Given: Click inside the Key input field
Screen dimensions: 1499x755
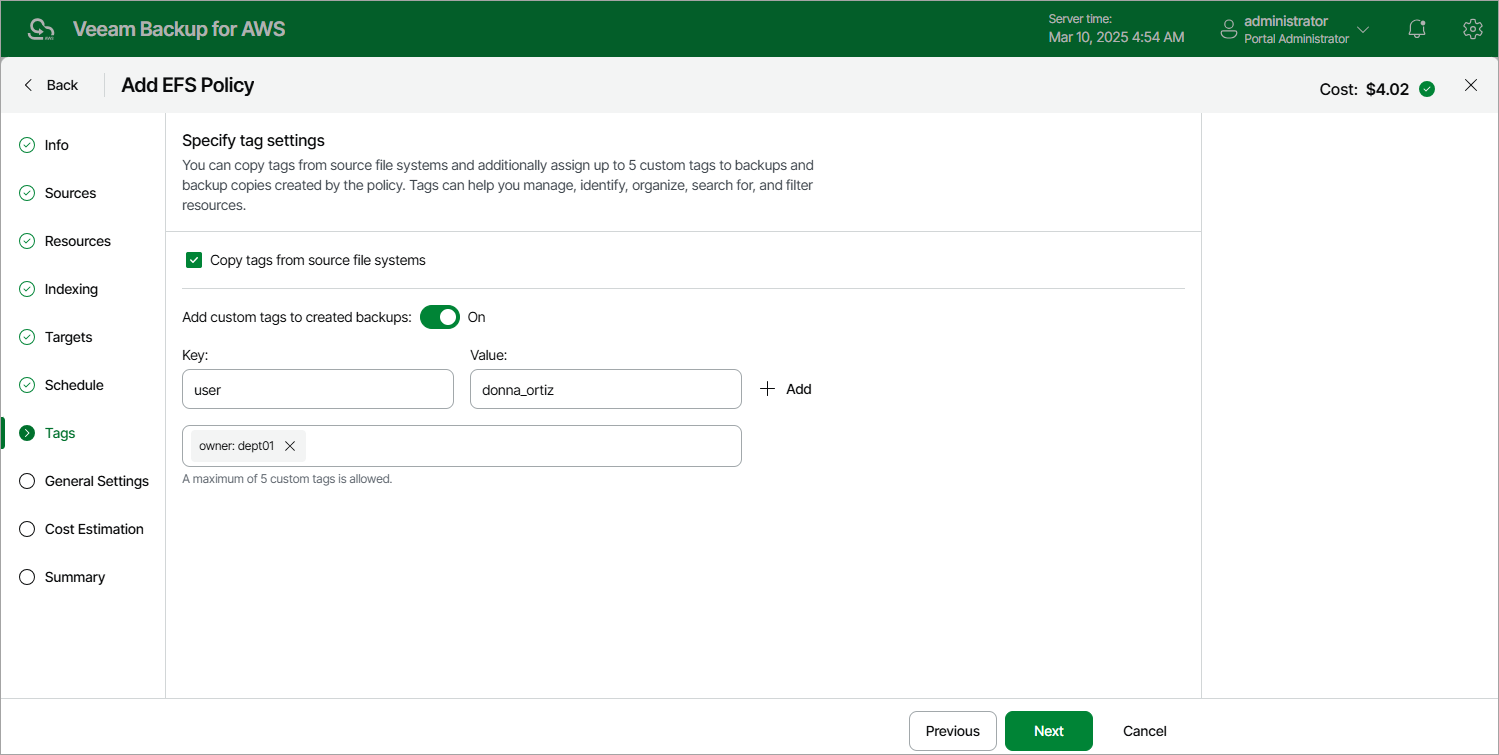Looking at the screenshot, I should [317, 389].
